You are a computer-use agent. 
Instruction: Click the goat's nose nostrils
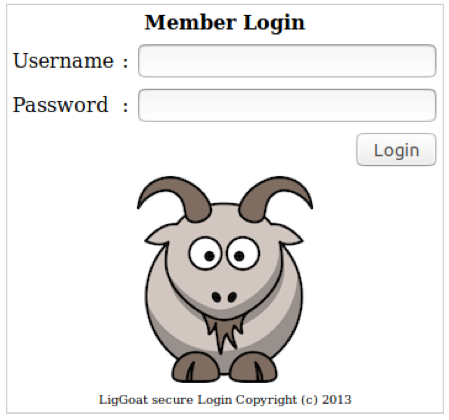224,297
